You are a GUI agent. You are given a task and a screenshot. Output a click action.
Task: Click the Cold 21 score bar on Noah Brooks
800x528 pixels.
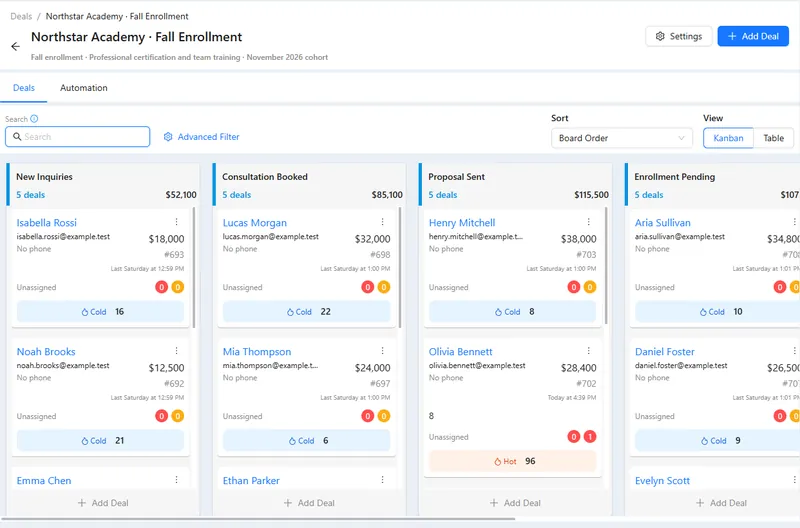pyautogui.click(x=100, y=441)
